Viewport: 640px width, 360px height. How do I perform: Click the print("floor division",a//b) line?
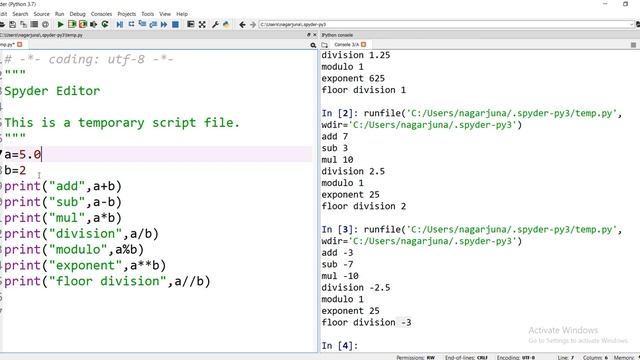107,282
